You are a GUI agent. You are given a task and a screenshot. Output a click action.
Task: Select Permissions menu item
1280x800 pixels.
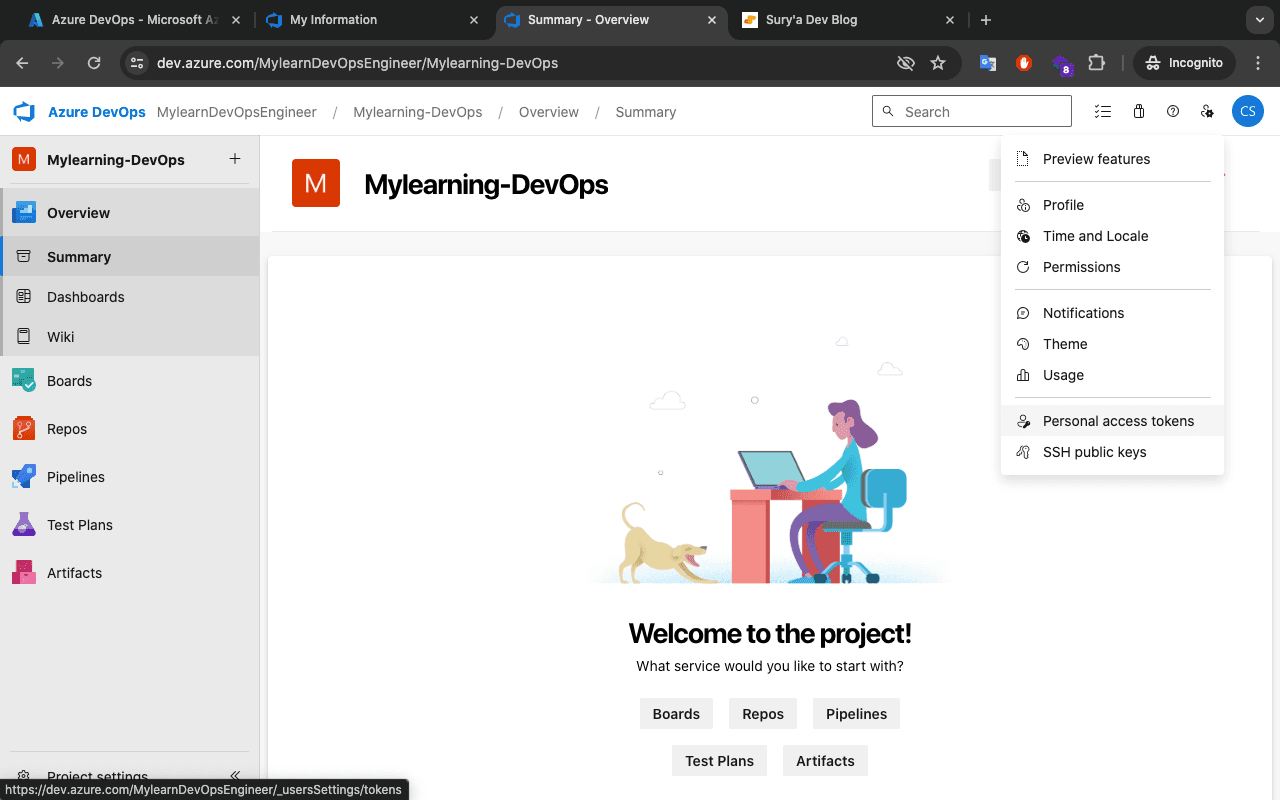click(x=1112, y=267)
